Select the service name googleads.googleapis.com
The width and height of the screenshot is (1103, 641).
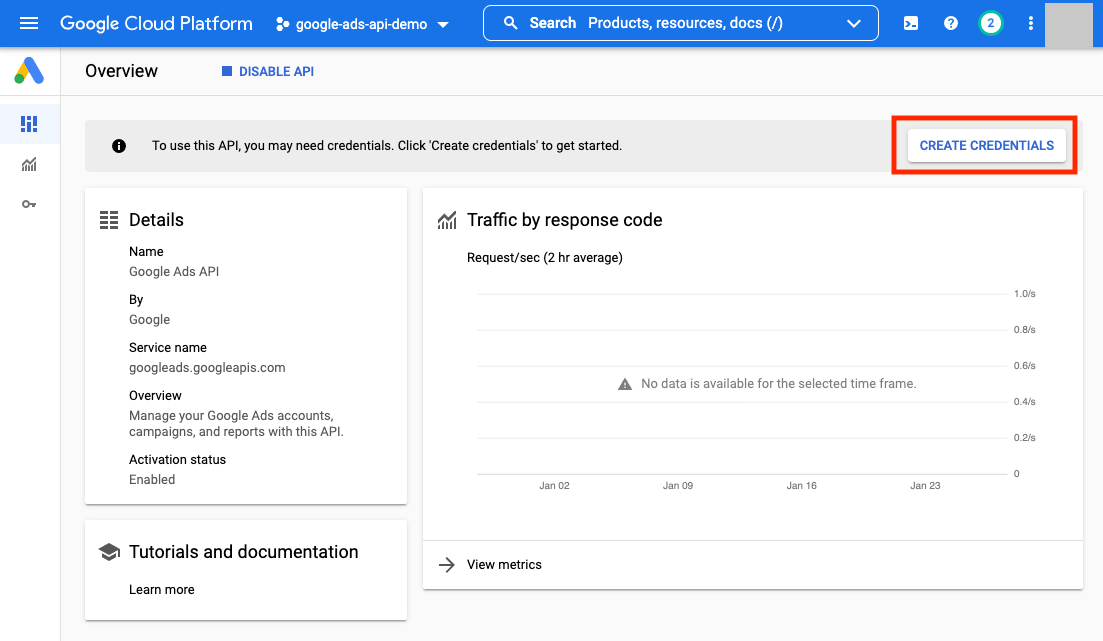[207, 367]
